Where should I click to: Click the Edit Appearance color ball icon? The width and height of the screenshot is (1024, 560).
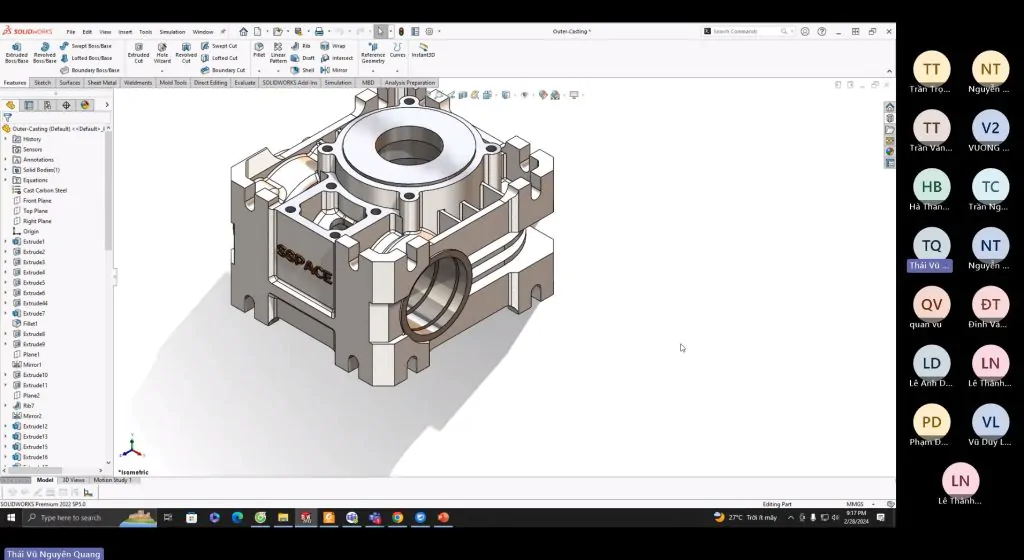click(x=542, y=95)
